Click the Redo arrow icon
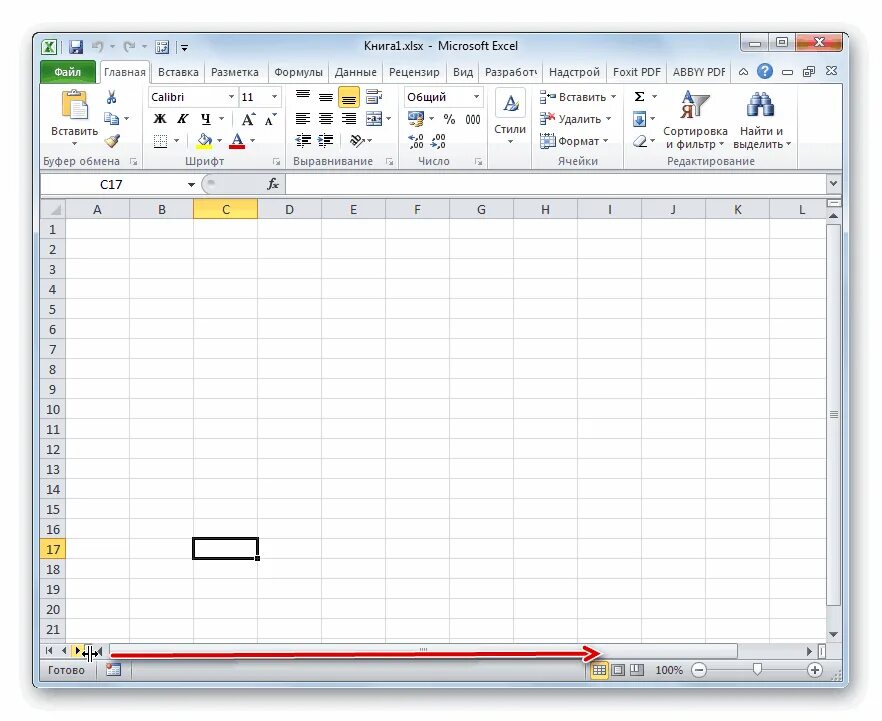 pos(129,47)
